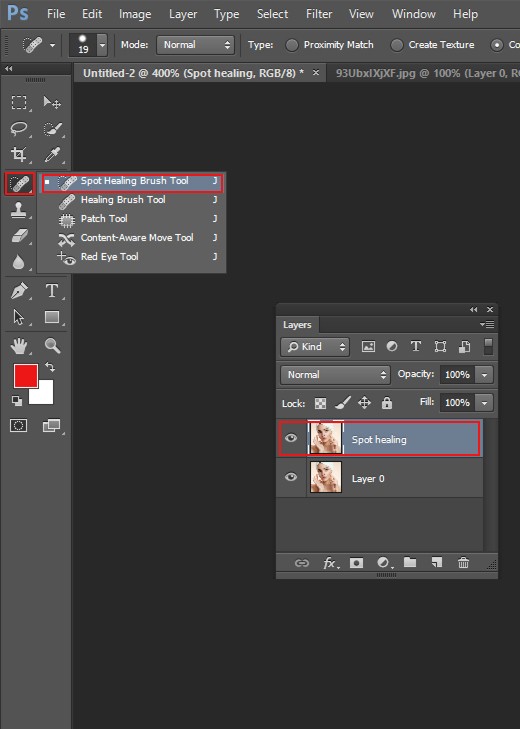Switch to the 93UbxIXjXF.jpg document tab
The height and width of the screenshot is (729, 520).
[423, 73]
